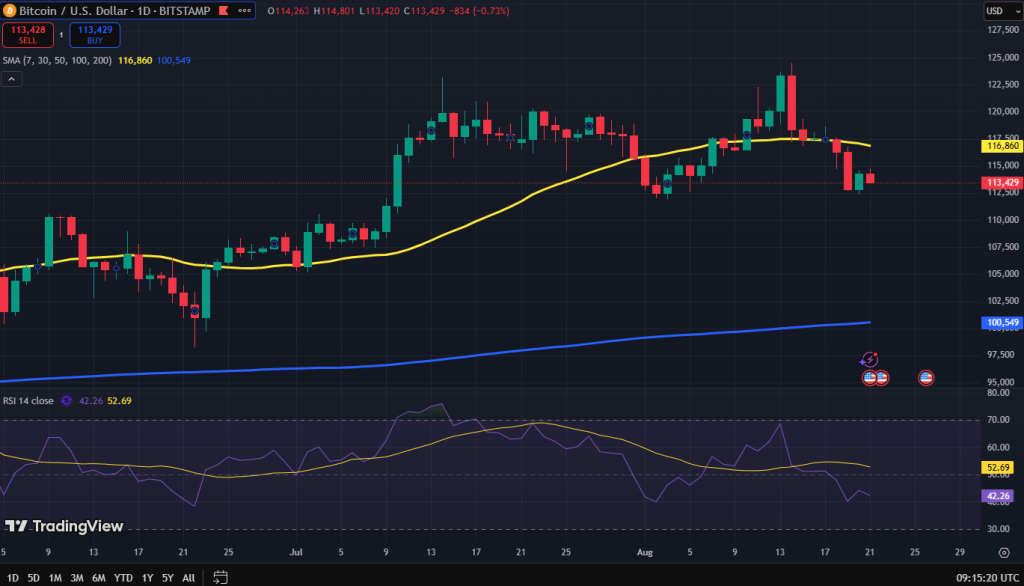
Task: Click the 29 date label on time axis
Action: (x=959, y=553)
